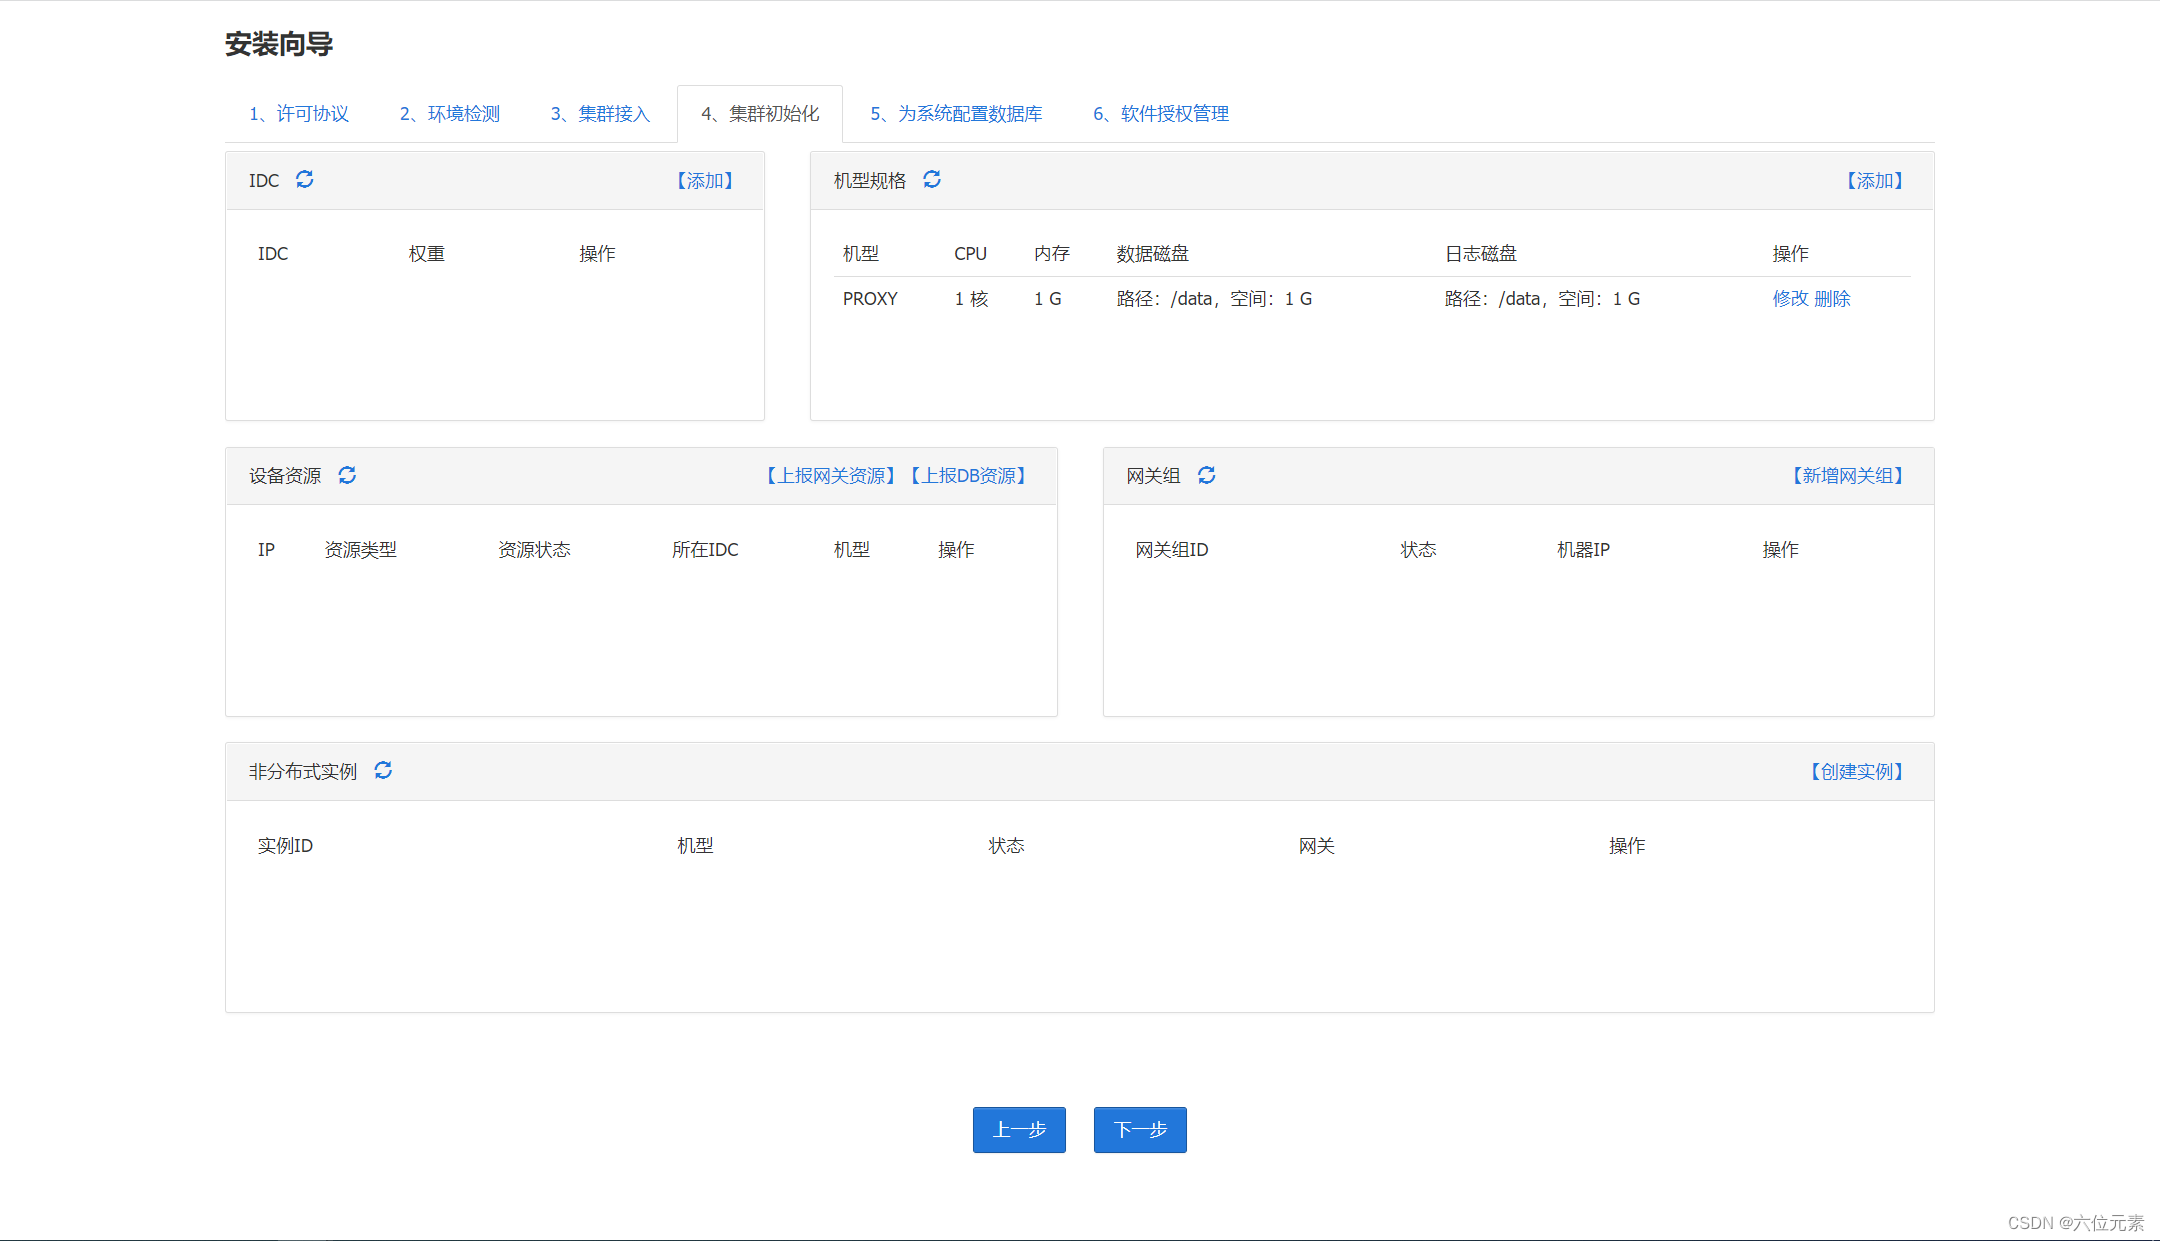Click 添加 link in IDC panel
Viewport: 2160px width, 1241px height.
tap(705, 181)
